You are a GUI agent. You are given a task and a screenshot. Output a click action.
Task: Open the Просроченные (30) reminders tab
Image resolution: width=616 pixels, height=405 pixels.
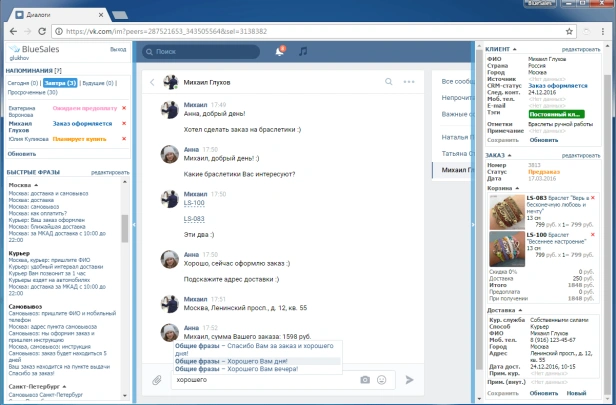(x=32, y=91)
